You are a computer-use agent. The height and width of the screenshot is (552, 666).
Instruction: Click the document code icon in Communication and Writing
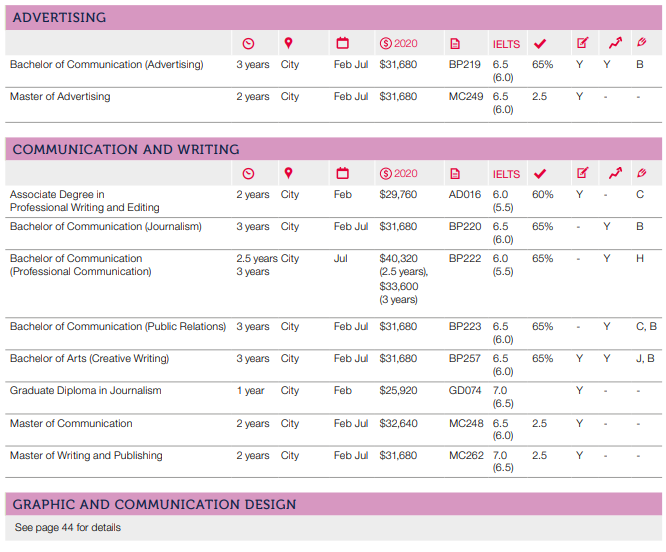pos(455,174)
